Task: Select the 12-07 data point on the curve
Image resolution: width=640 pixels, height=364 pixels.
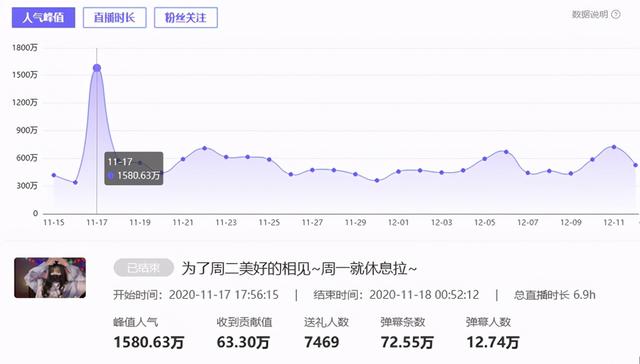Action: (528, 173)
